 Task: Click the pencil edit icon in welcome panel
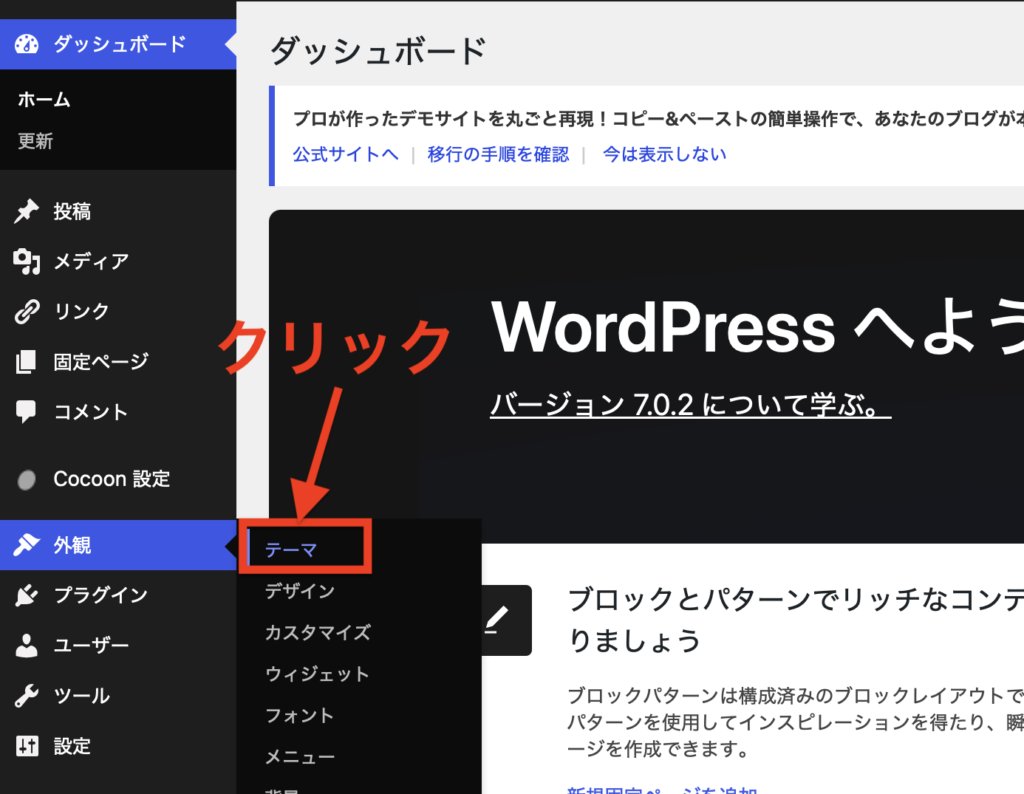tap(496, 620)
